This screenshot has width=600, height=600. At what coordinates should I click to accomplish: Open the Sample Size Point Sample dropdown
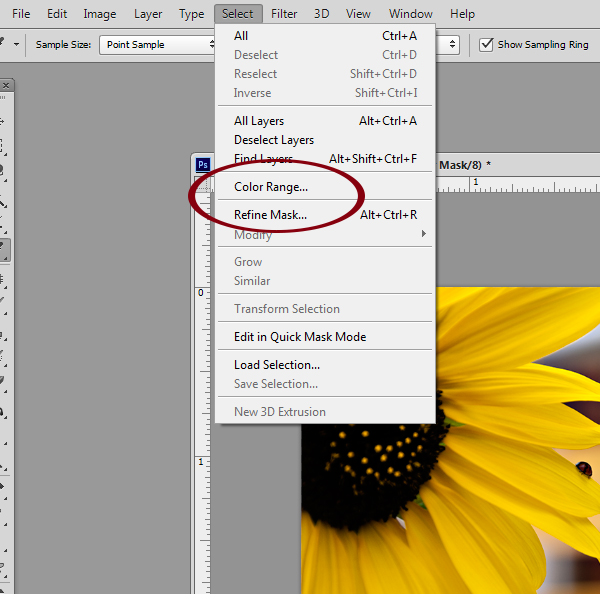click(x=157, y=45)
